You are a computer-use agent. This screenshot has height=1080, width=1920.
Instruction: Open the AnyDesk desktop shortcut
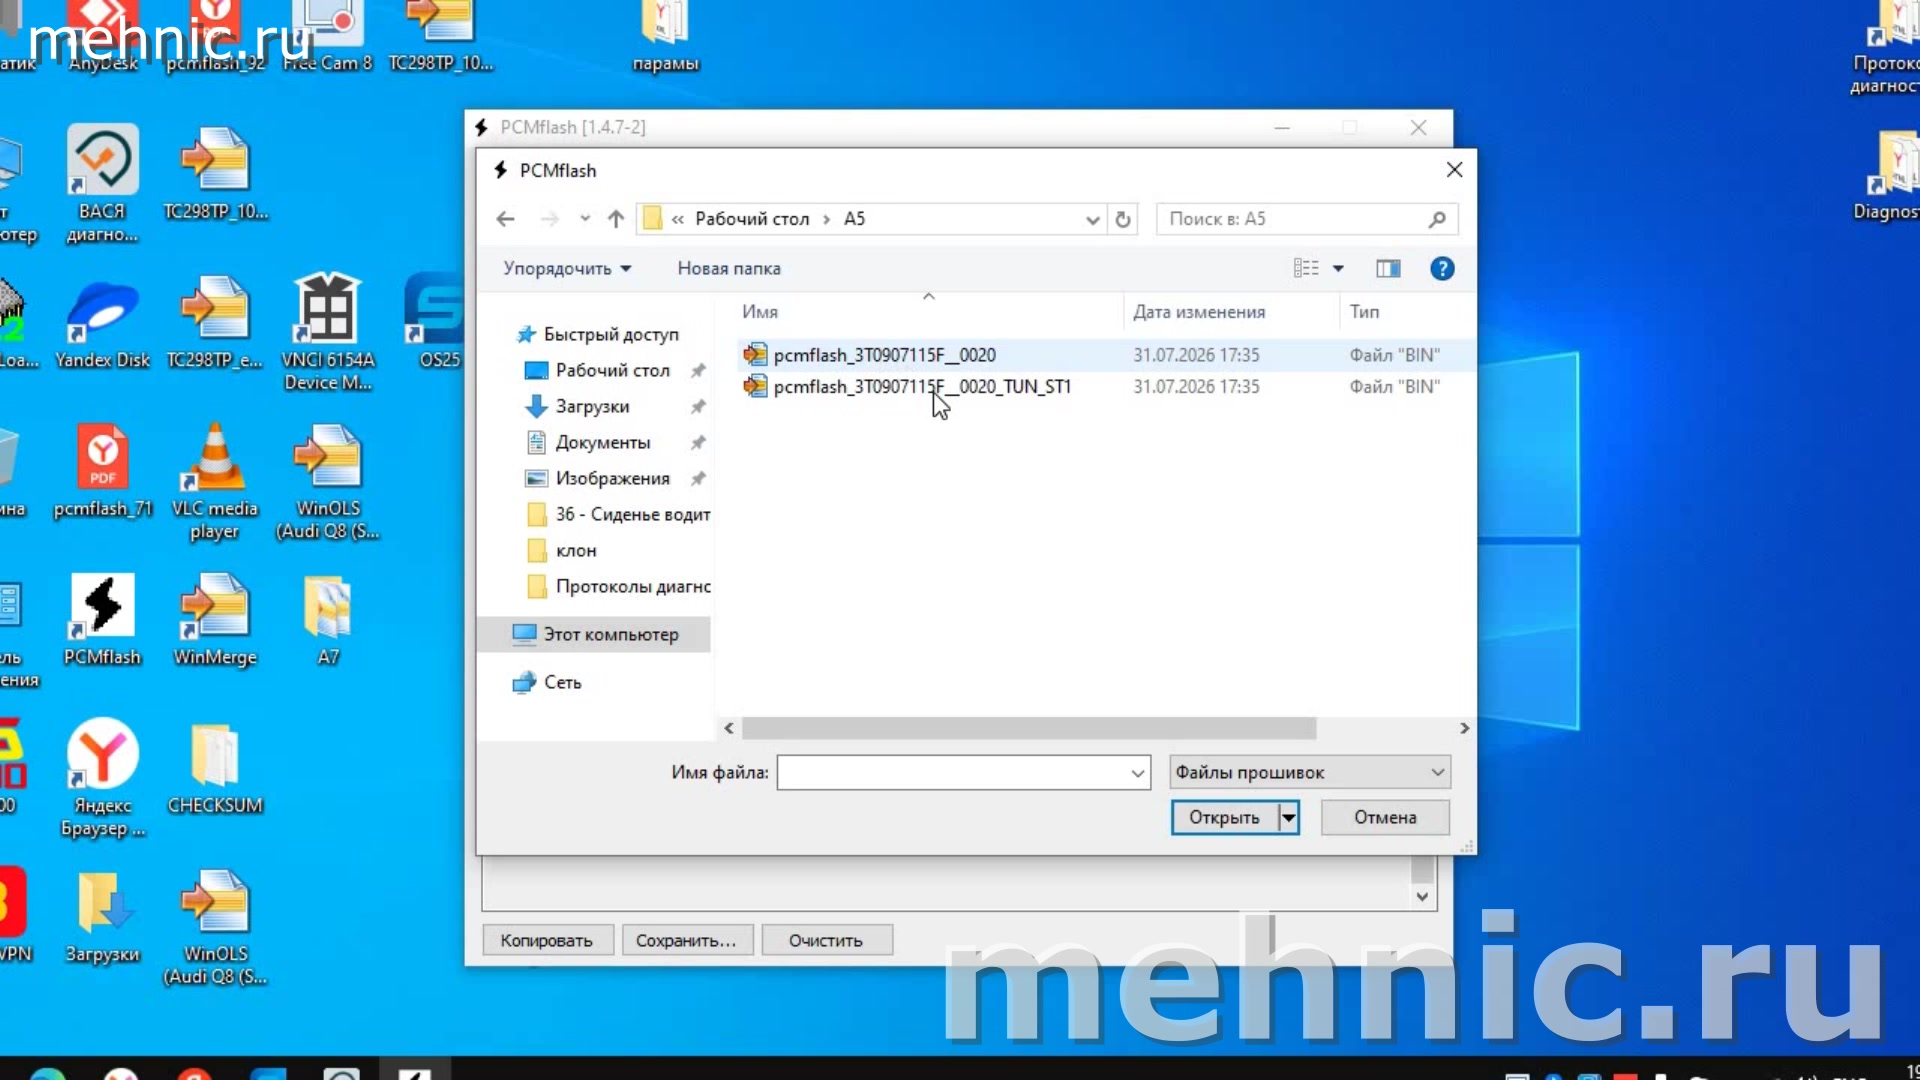(x=103, y=36)
